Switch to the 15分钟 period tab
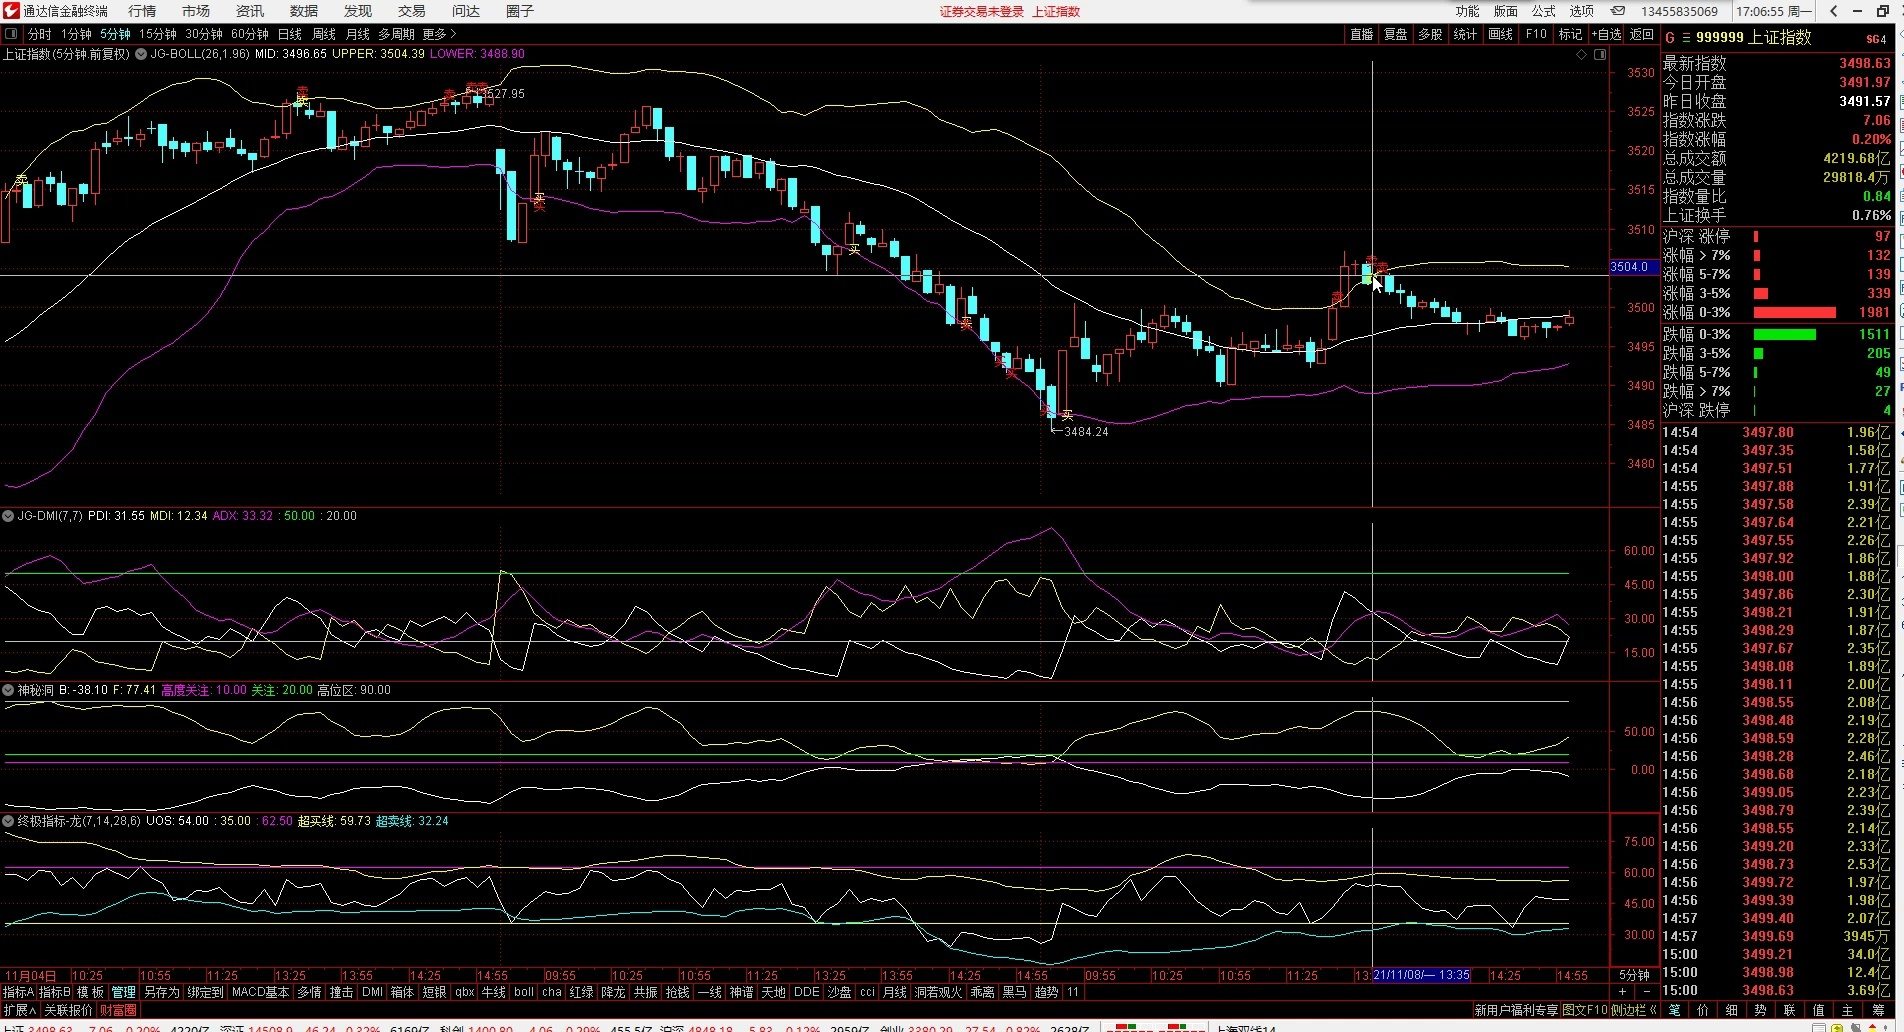The width and height of the screenshot is (1904, 1032). [x=158, y=34]
